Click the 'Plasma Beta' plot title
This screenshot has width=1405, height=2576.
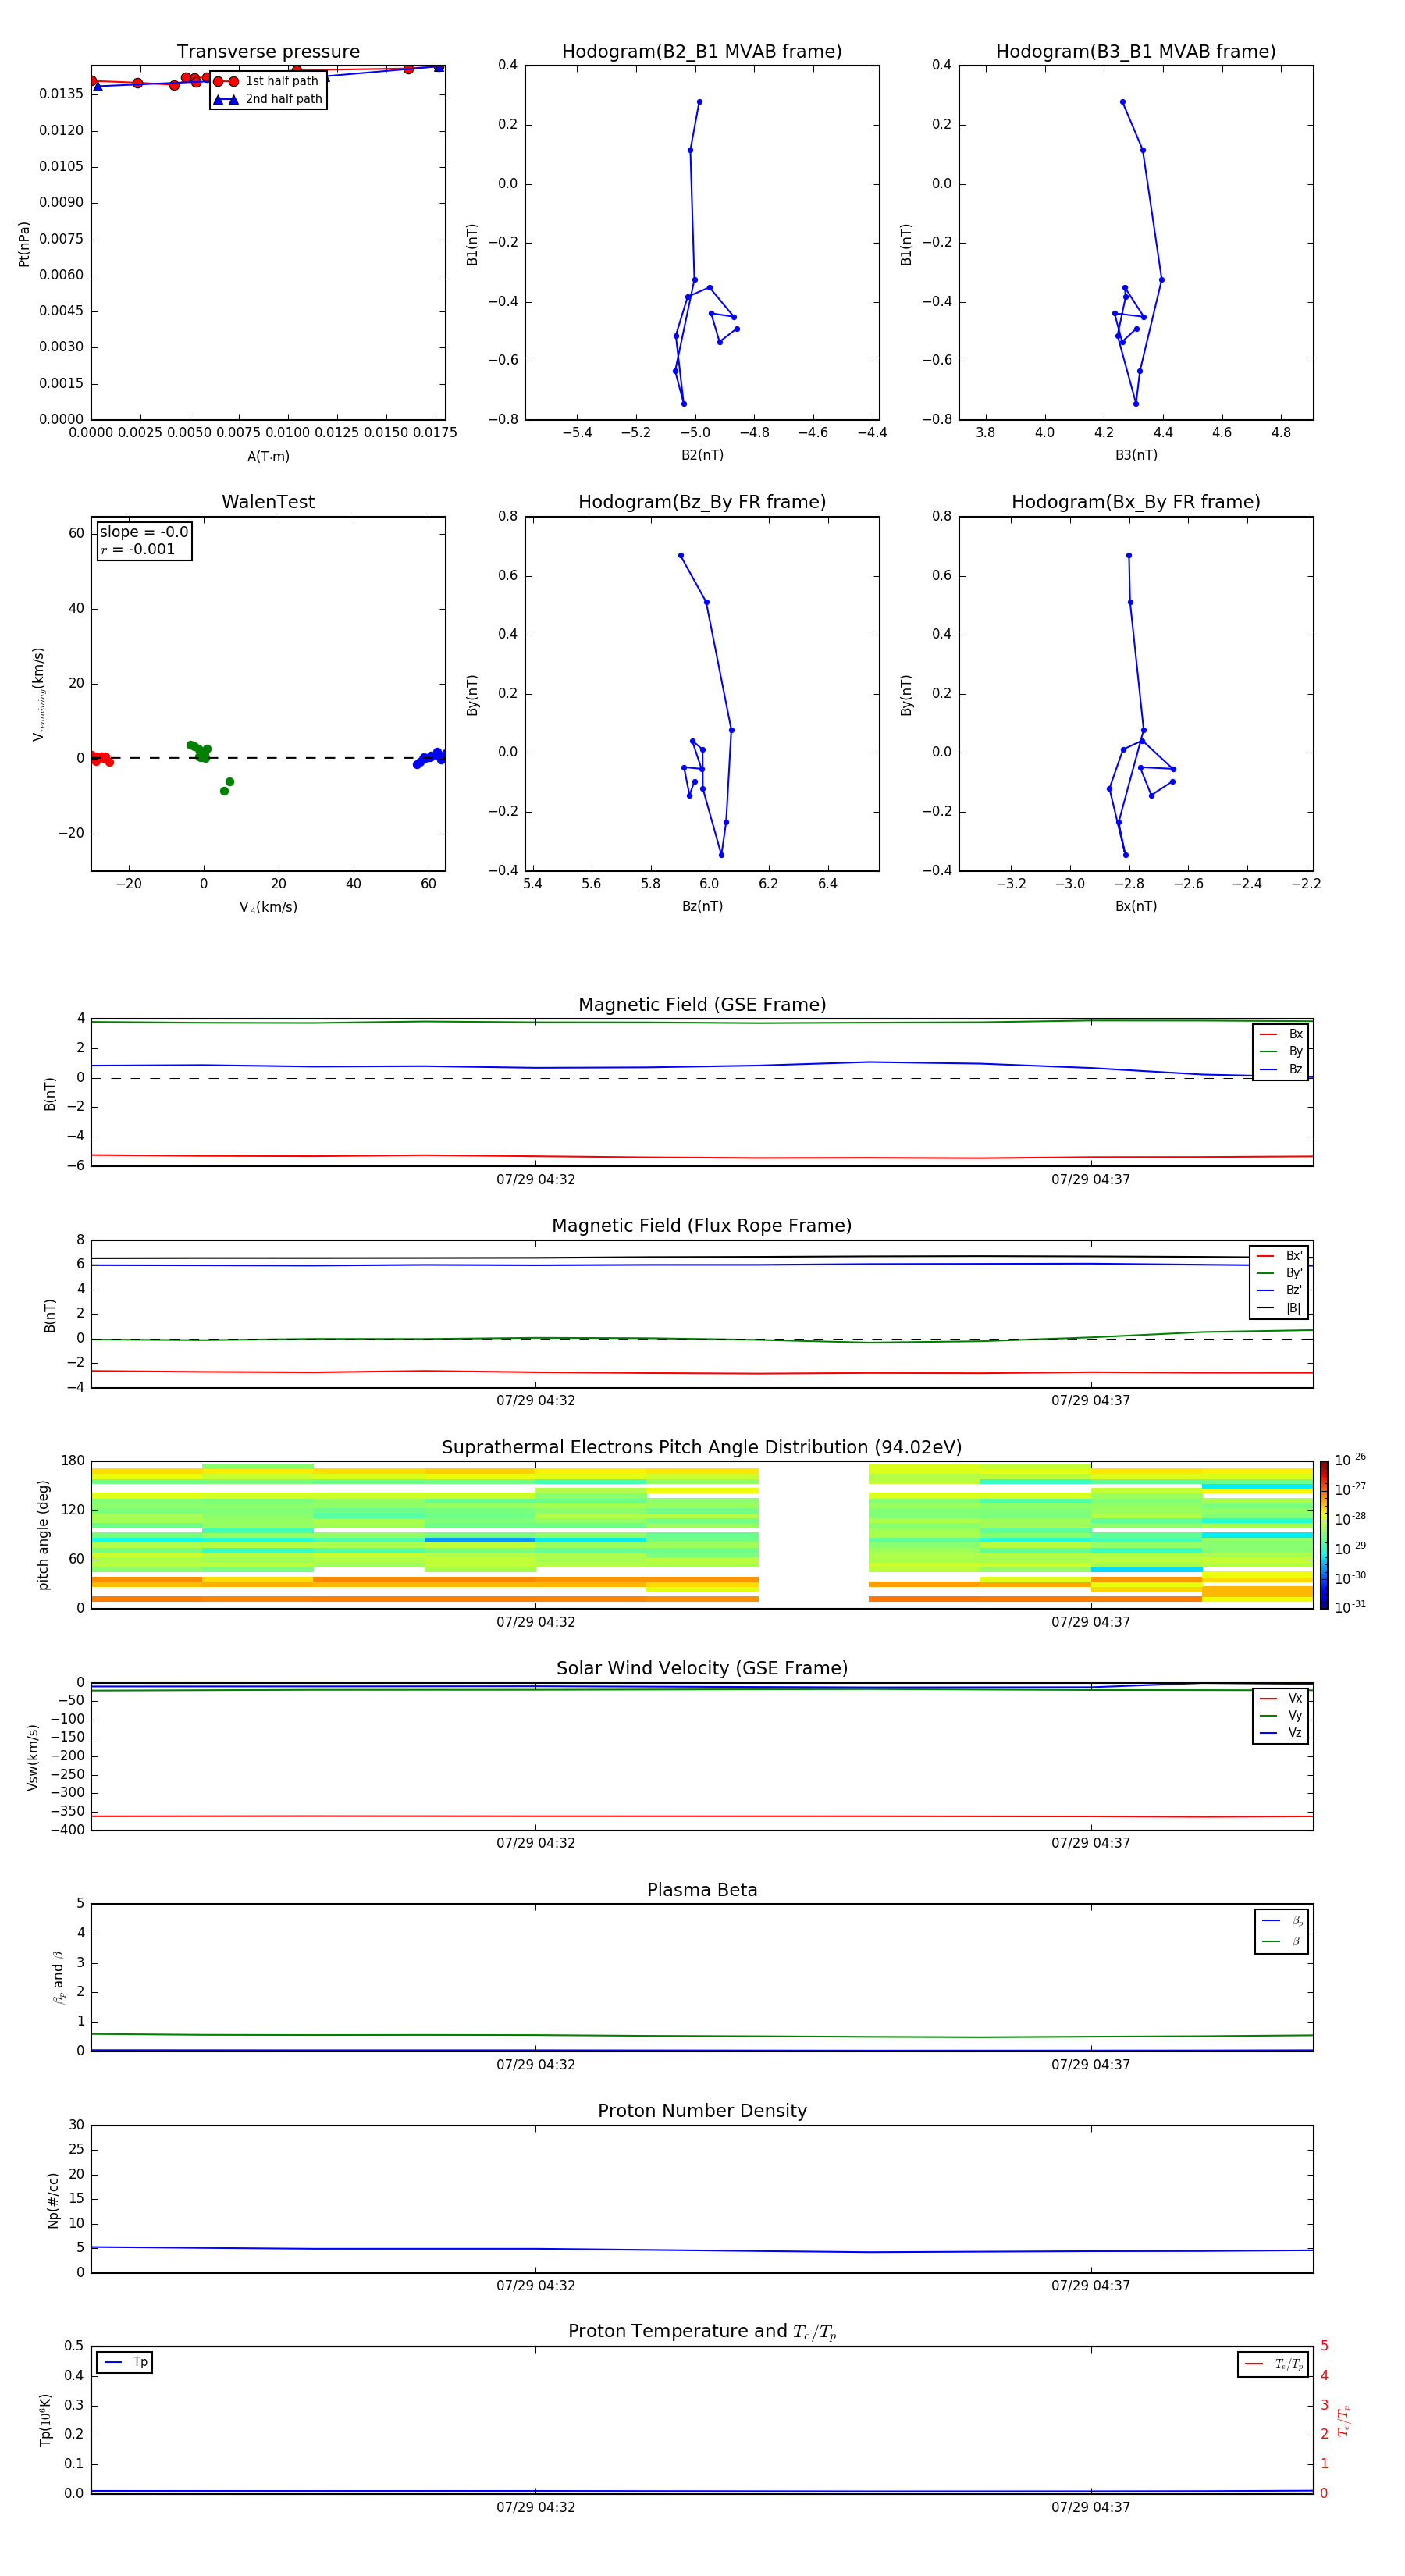click(702, 1890)
